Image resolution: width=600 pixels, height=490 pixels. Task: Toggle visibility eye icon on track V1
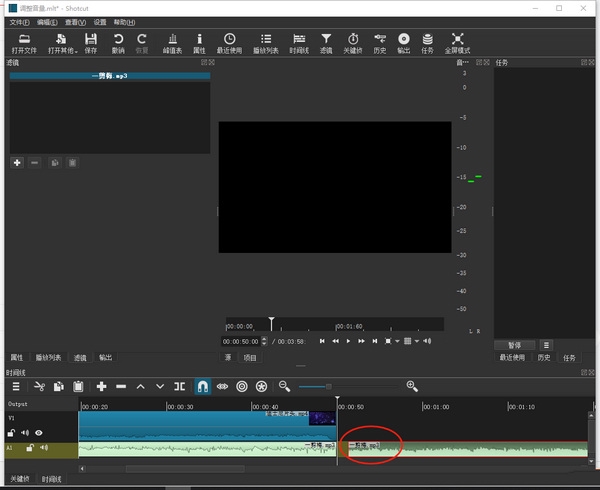(x=39, y=433)
